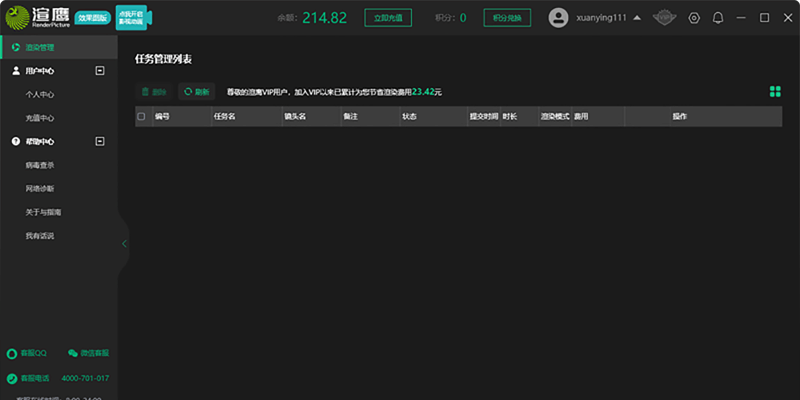Click the 刷新 refresh button

point(196,92)
